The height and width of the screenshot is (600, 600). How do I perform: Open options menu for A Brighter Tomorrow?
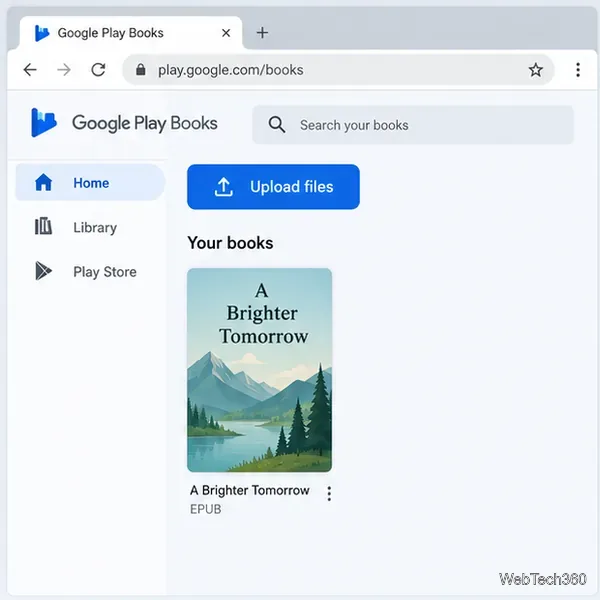[329, 494]
